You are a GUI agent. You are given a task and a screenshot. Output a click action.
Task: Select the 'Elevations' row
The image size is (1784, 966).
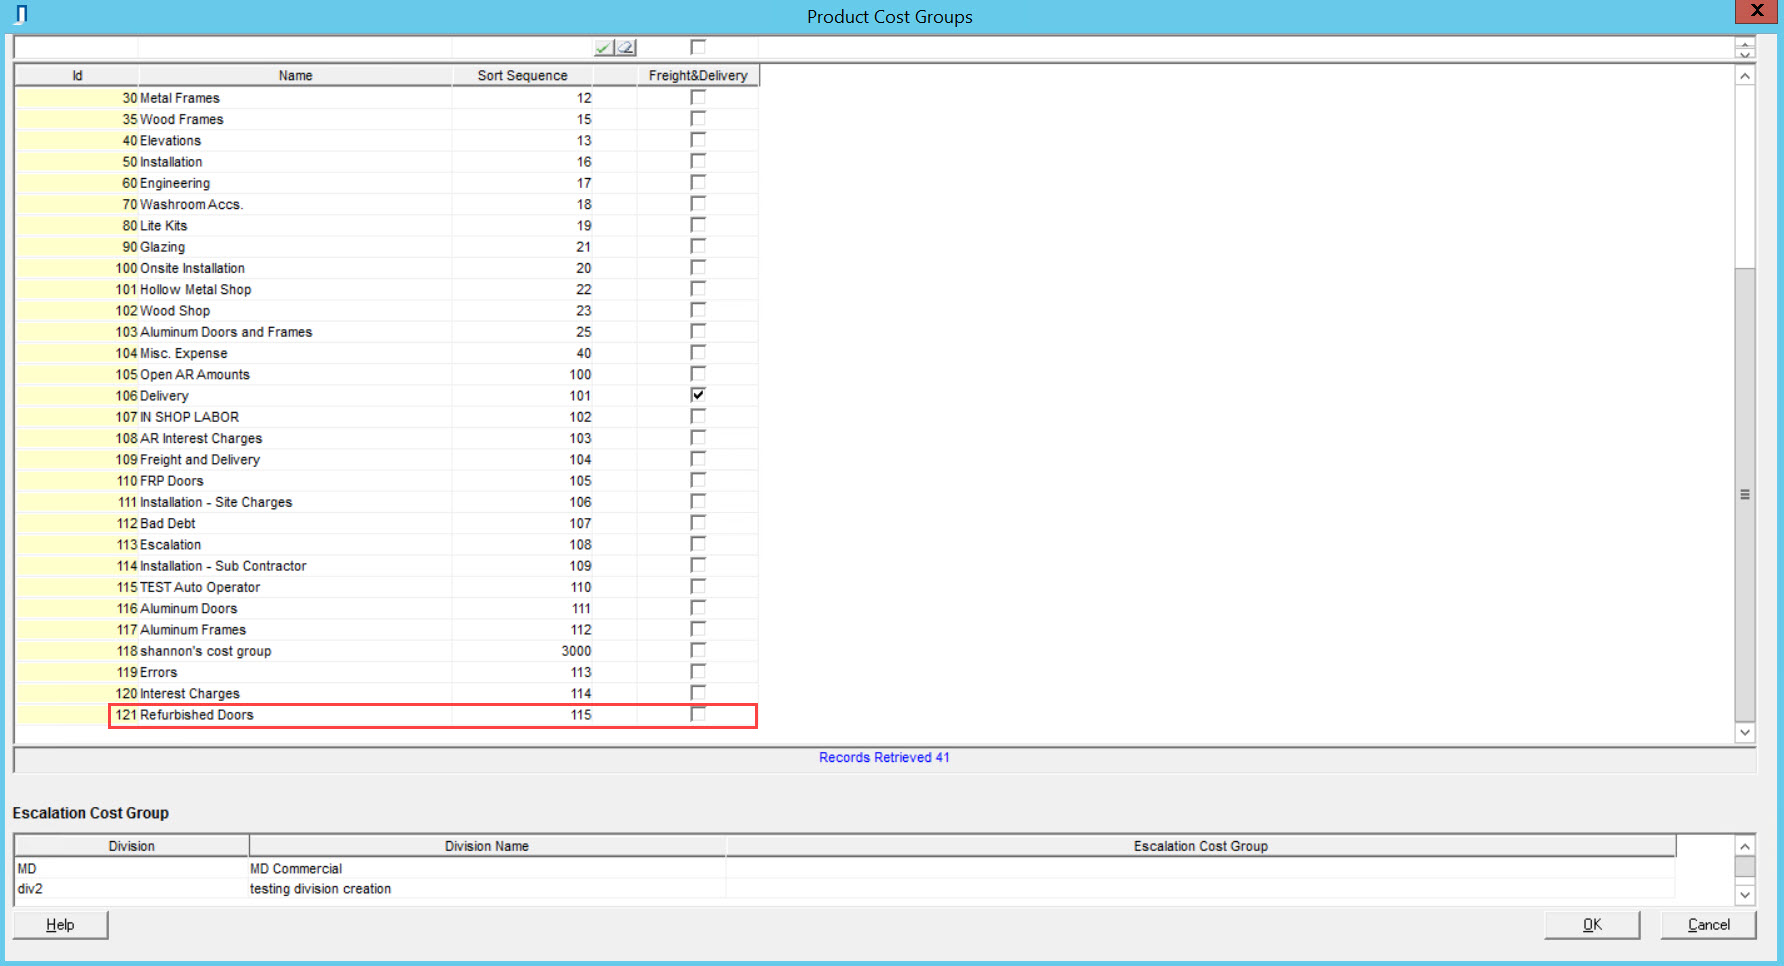point(386,141)
